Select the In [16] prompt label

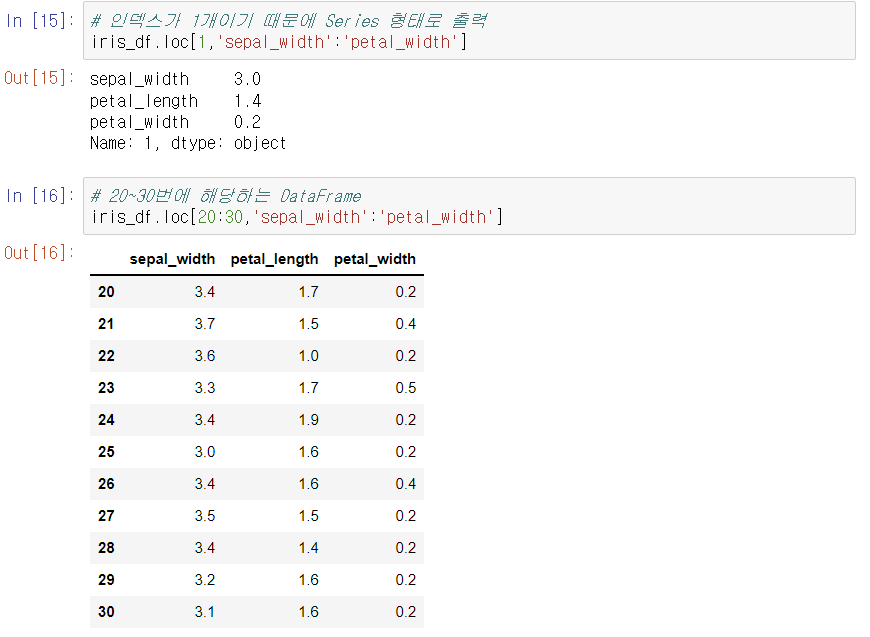tap(40, 195)
